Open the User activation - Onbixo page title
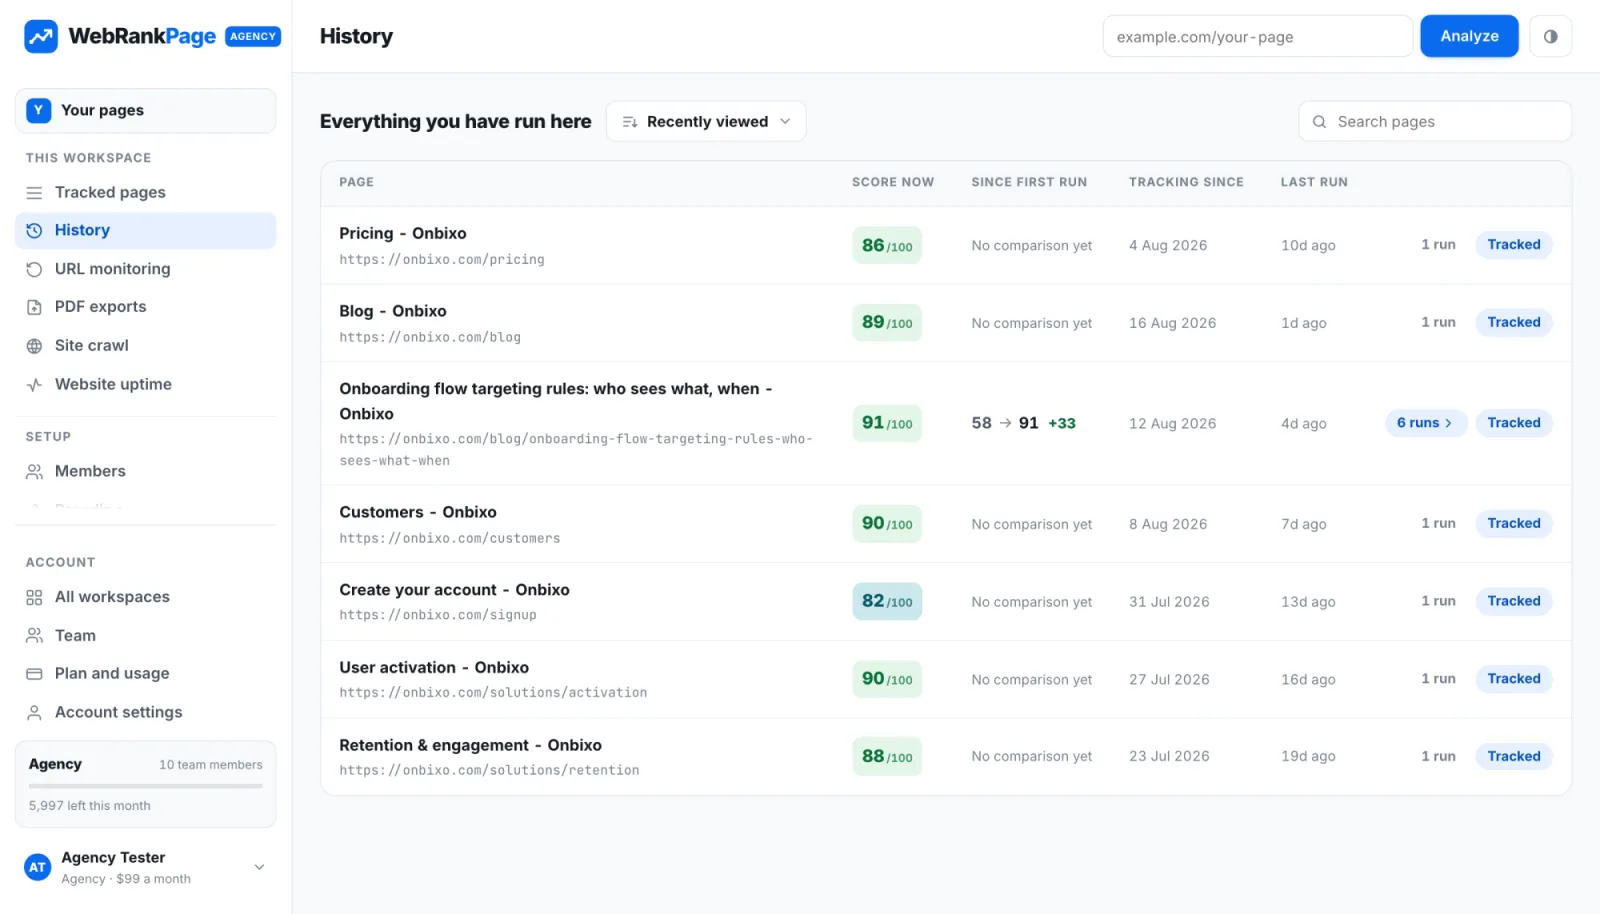 click(434, 667)
